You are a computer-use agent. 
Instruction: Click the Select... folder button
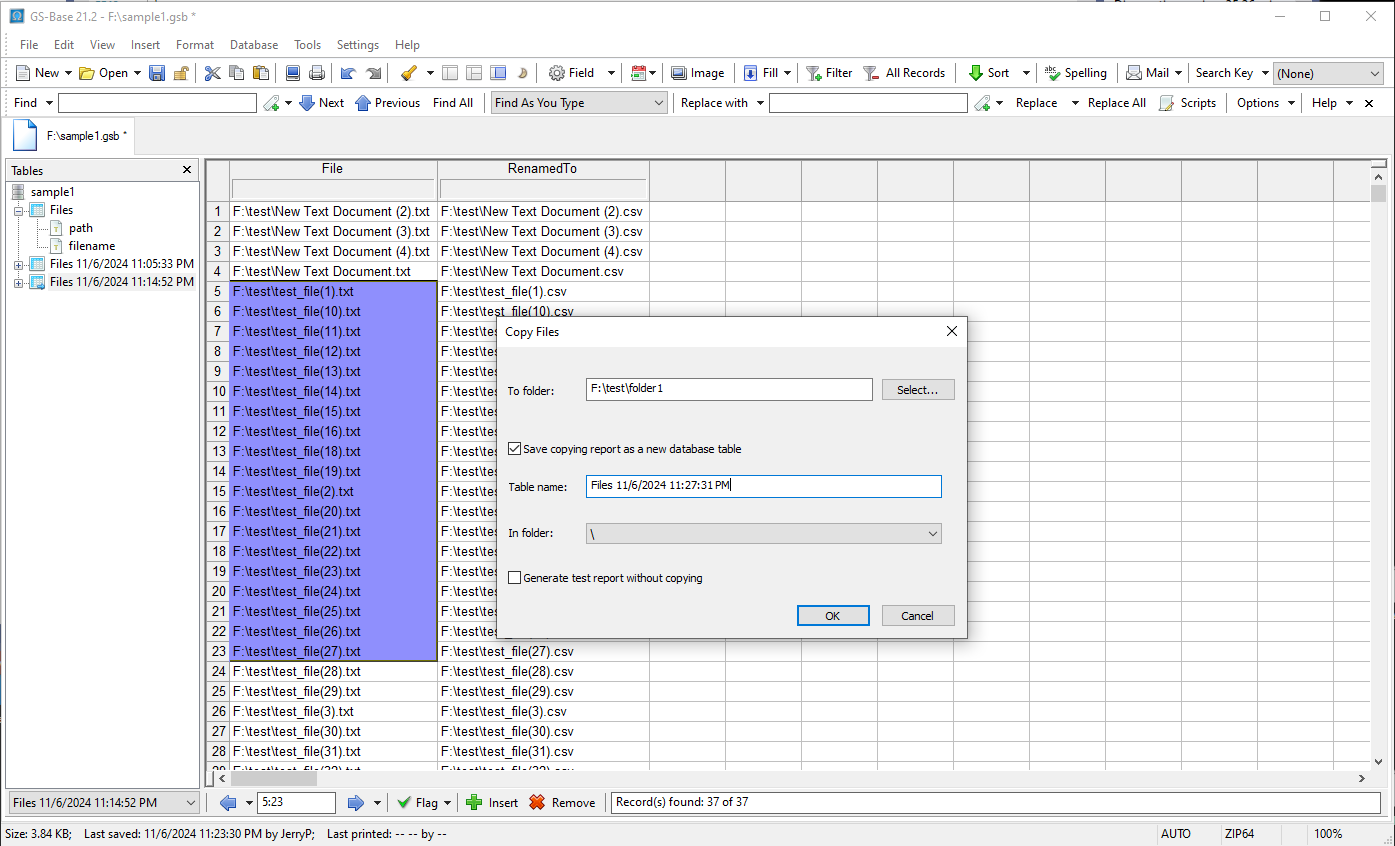tap(918, 390)
